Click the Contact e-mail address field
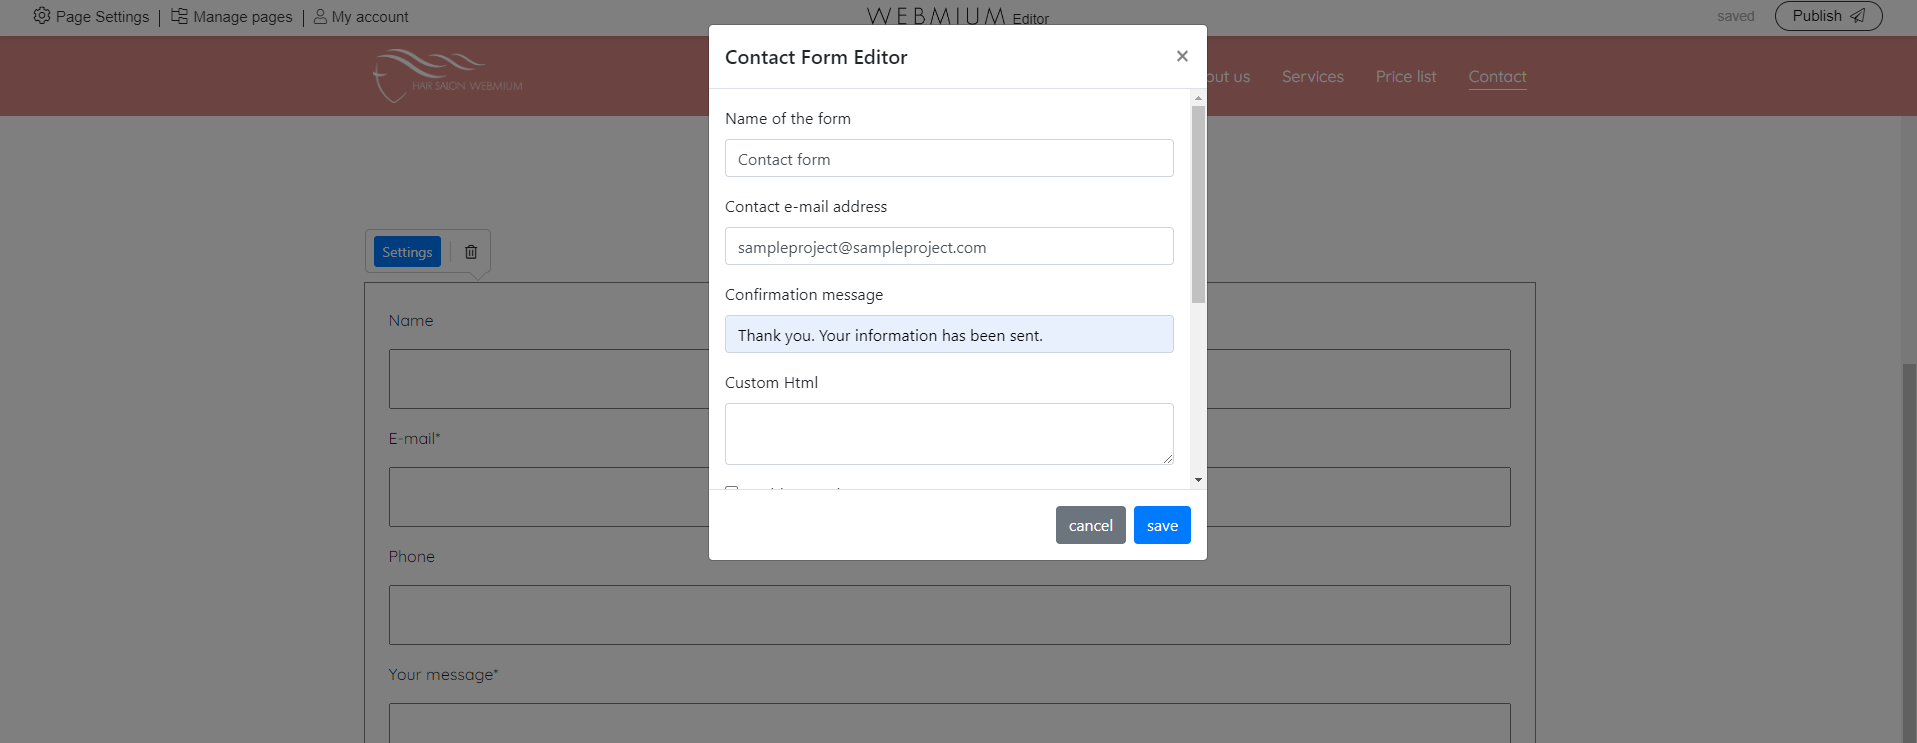Image resolution: width=1917 pixels, height=743 pixels. pyautogui.click(x=948, y=246)
